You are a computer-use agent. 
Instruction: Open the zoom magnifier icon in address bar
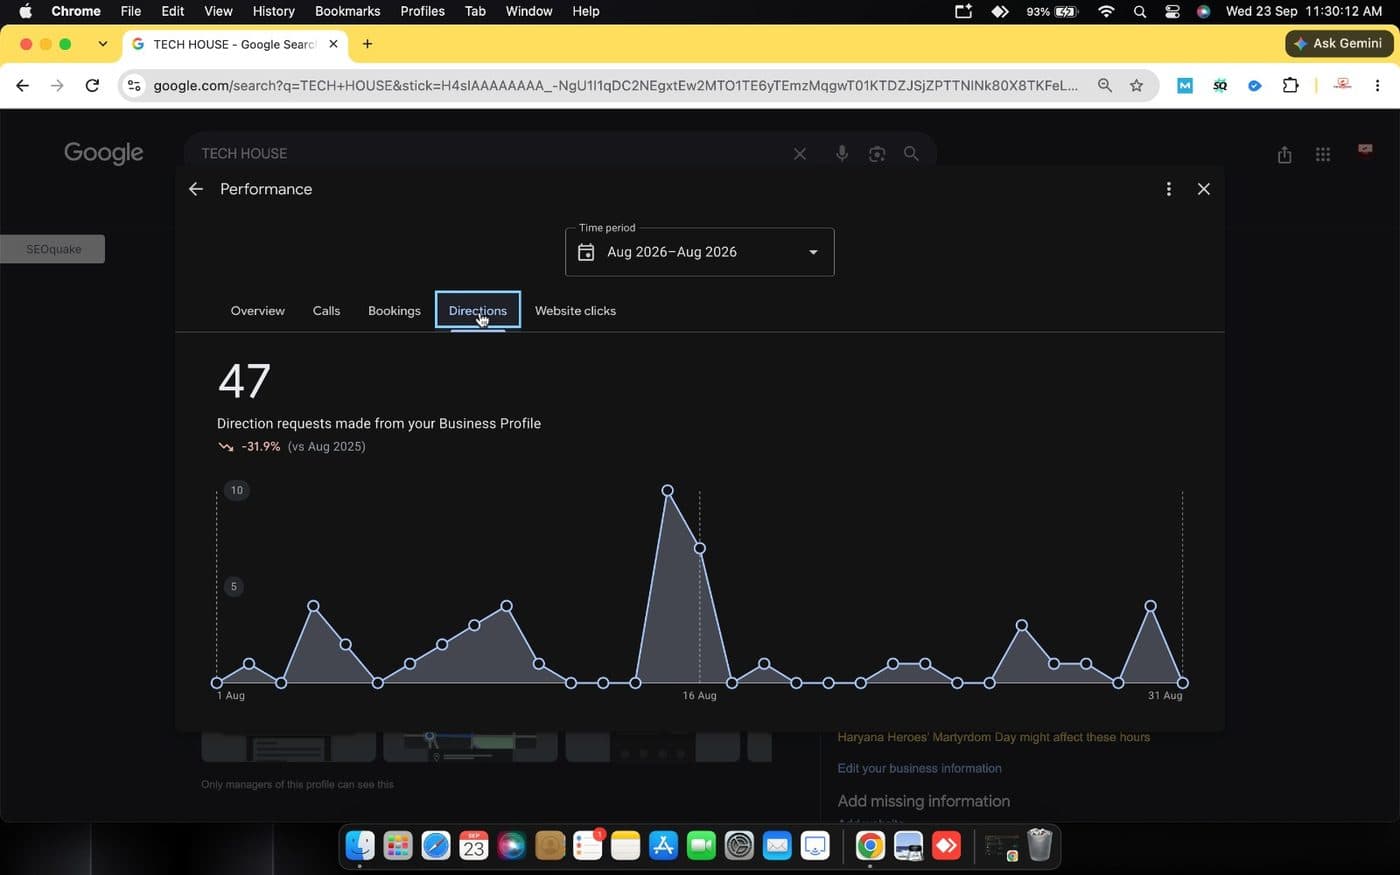tap(1105, 86)
